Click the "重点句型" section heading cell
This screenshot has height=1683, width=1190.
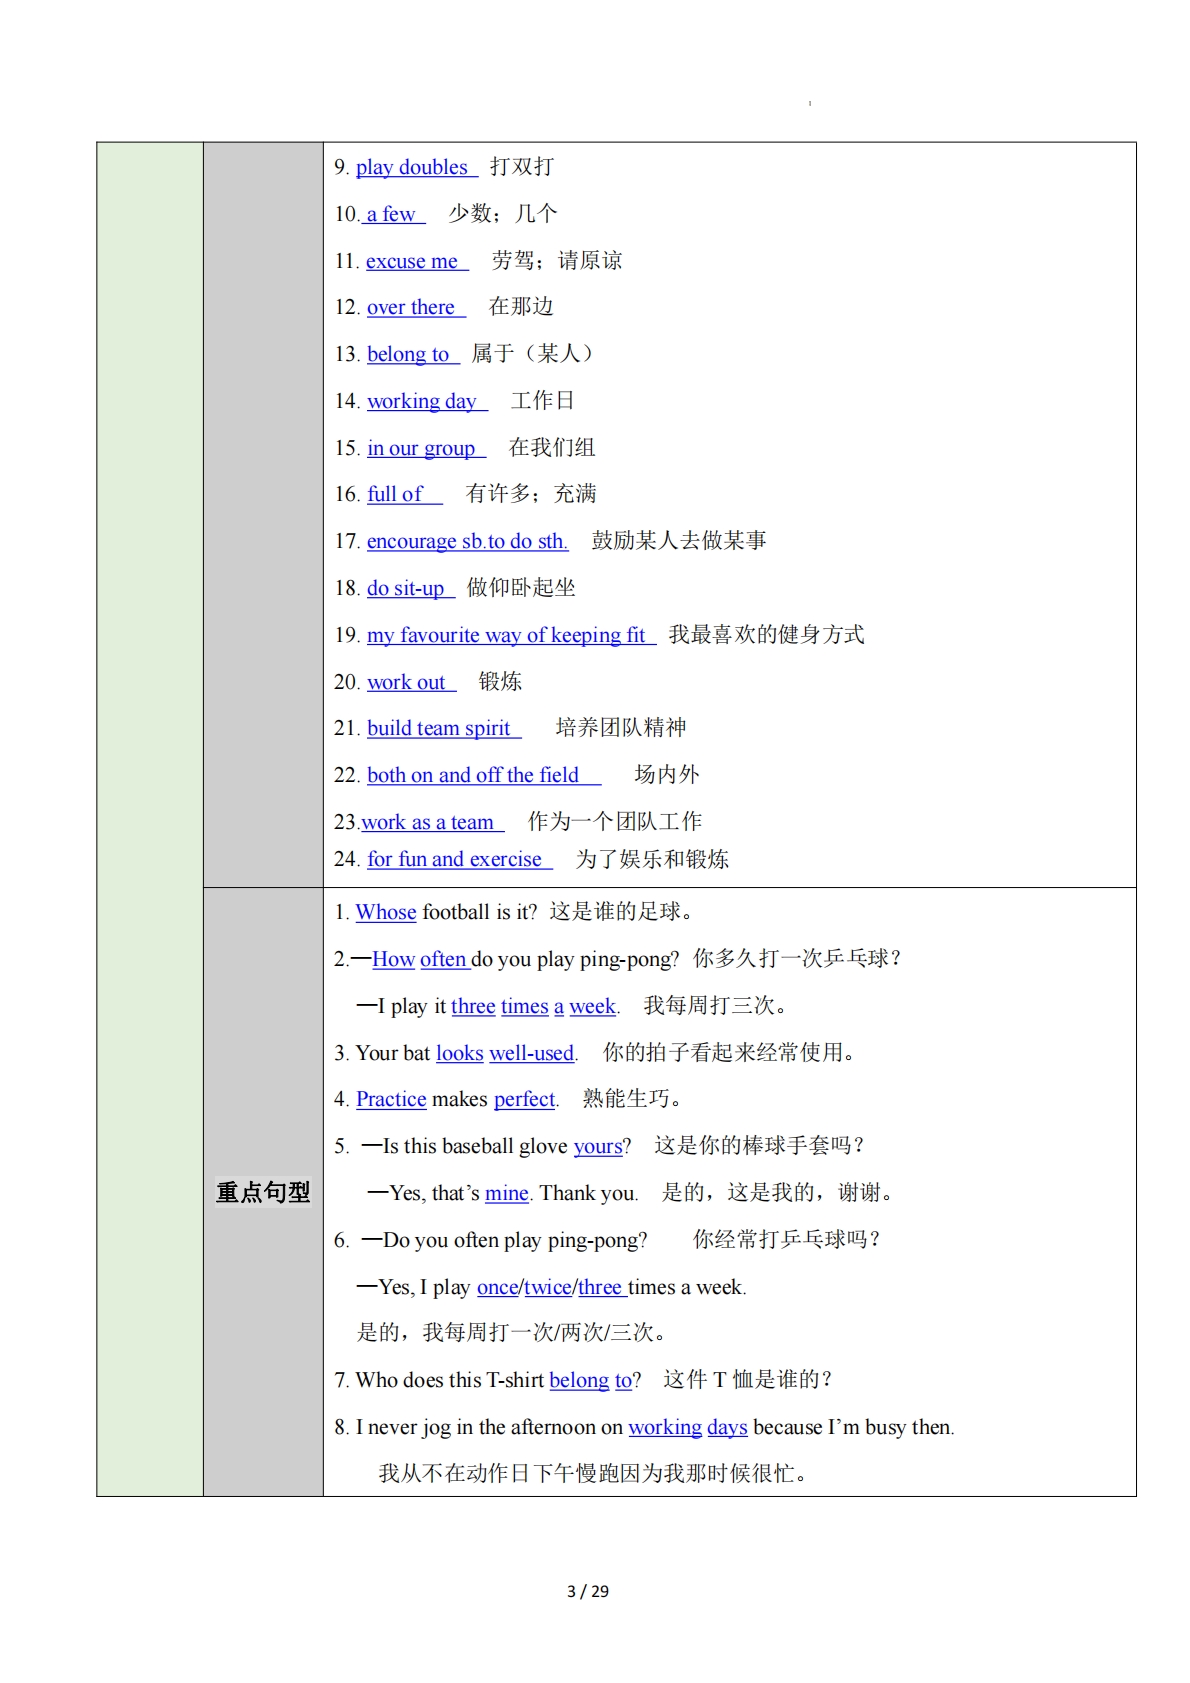[263, 1192]
